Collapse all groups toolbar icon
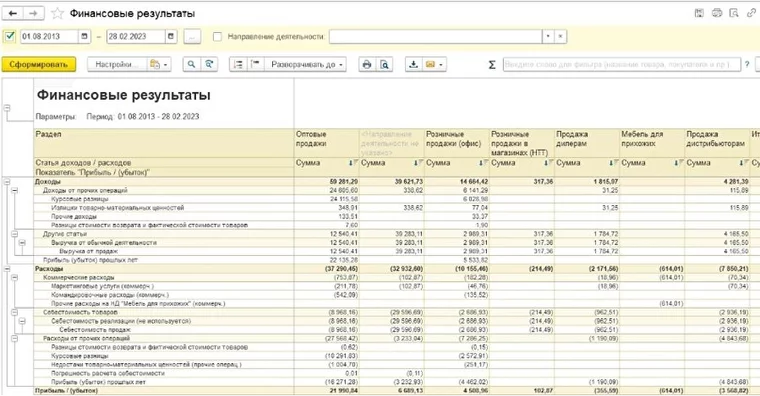Viewport: 760px width, 396px height. click(x=255, y=64)
